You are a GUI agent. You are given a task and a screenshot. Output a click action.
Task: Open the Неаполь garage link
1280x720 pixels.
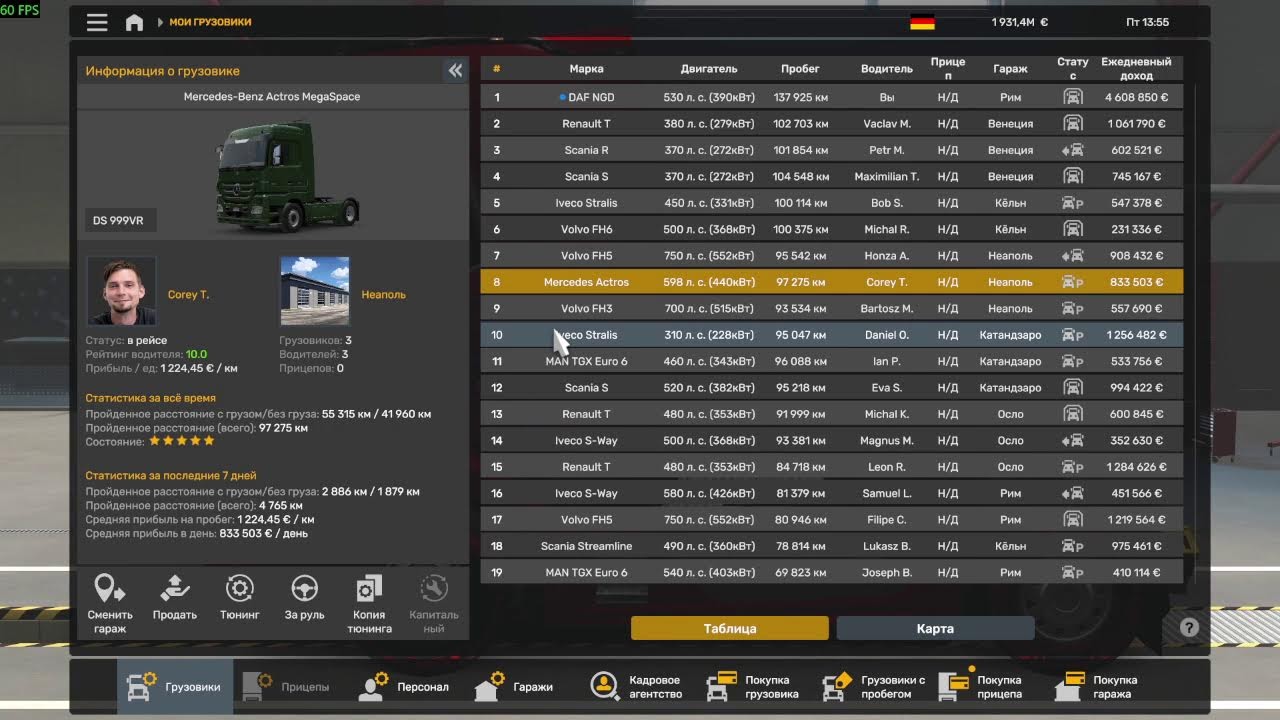(x=384, y=295)
